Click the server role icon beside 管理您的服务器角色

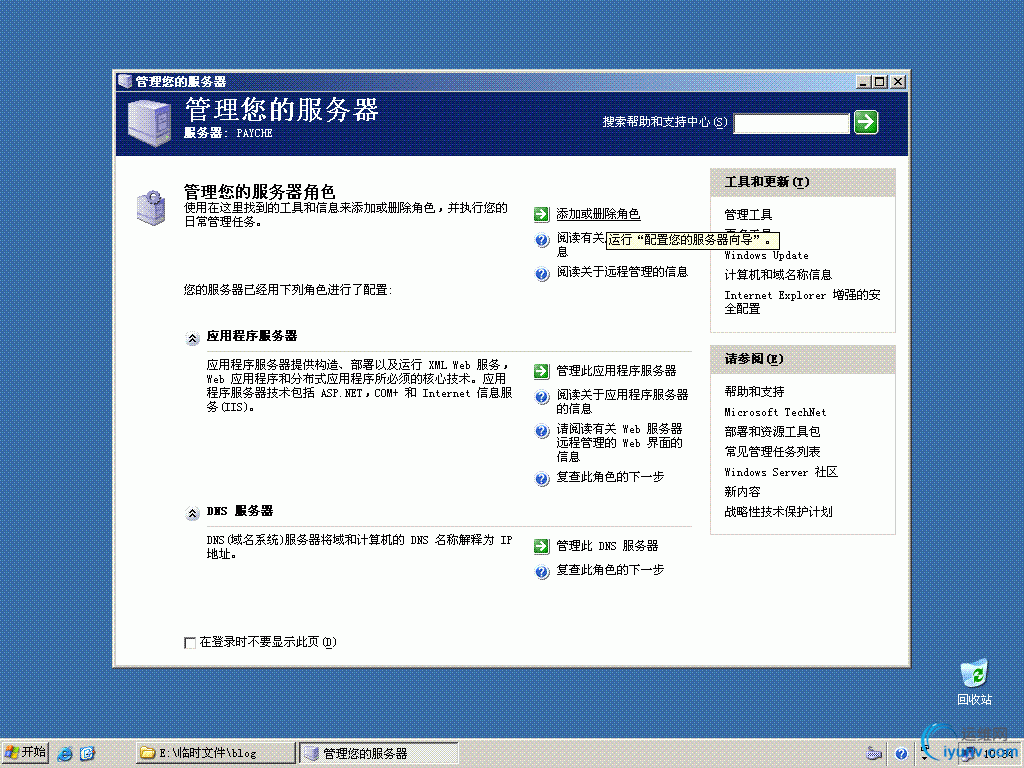(x=151, y=208)
